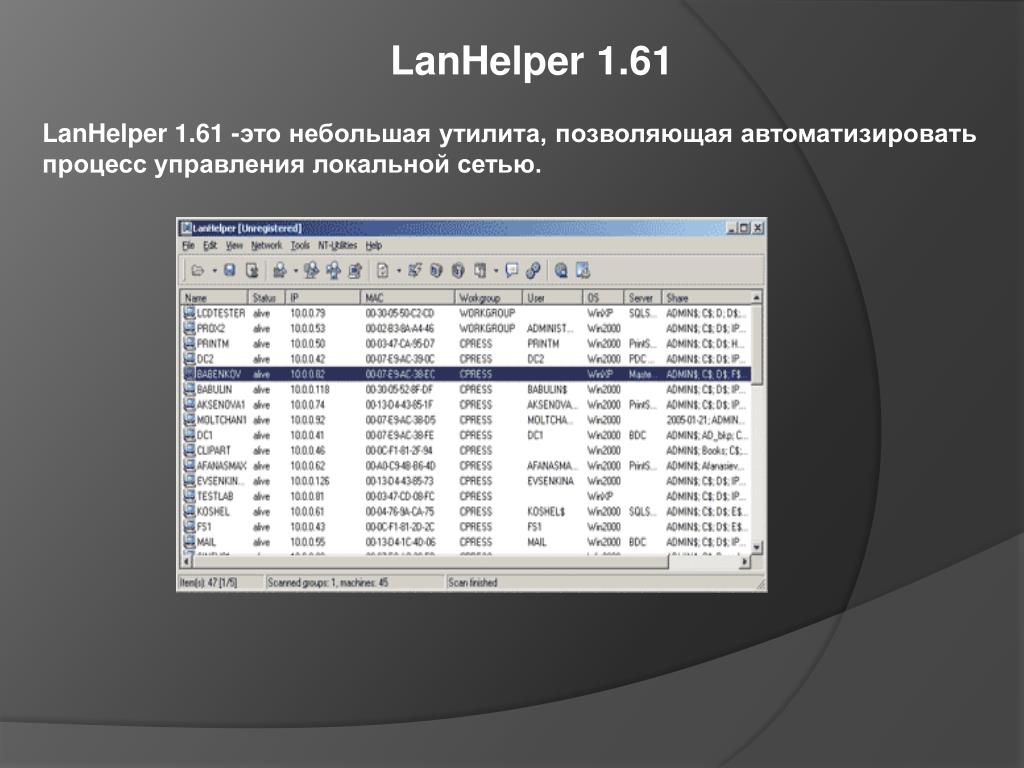
Task: Click the vertical scrollbar down arrow
Action: click(x=757, y=547)
